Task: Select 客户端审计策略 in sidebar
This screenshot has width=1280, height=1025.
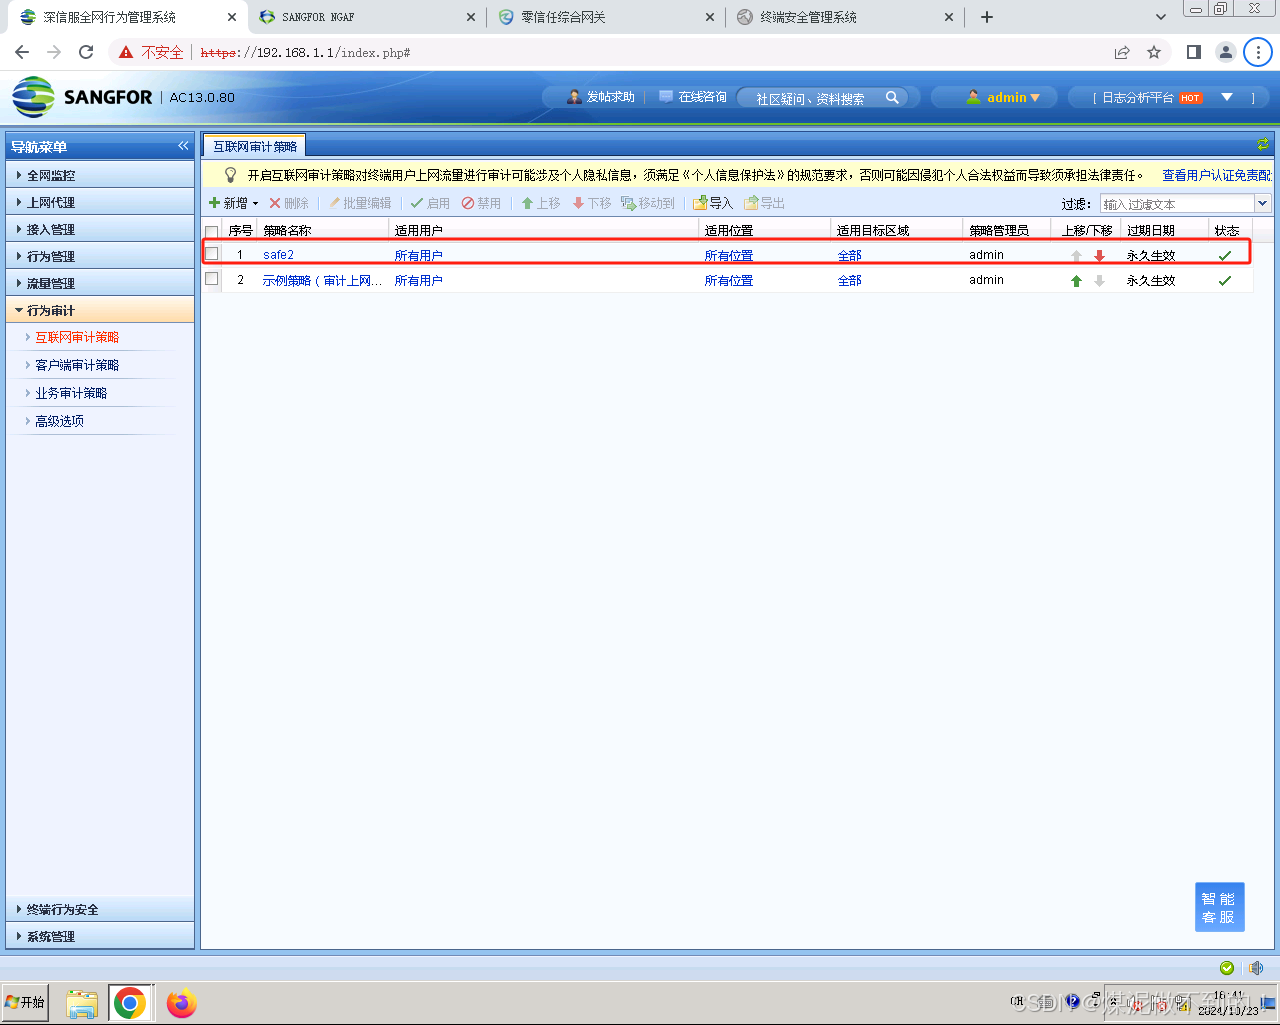Action: point(77,365)
